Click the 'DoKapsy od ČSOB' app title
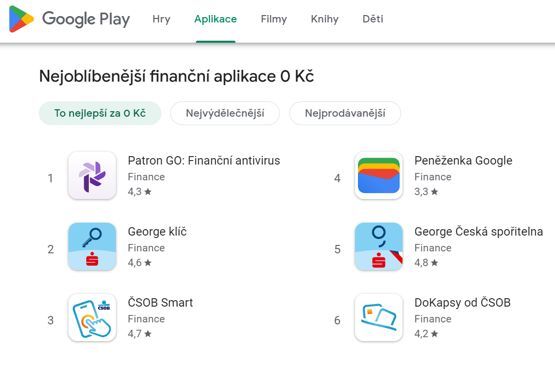 (463, 303)
